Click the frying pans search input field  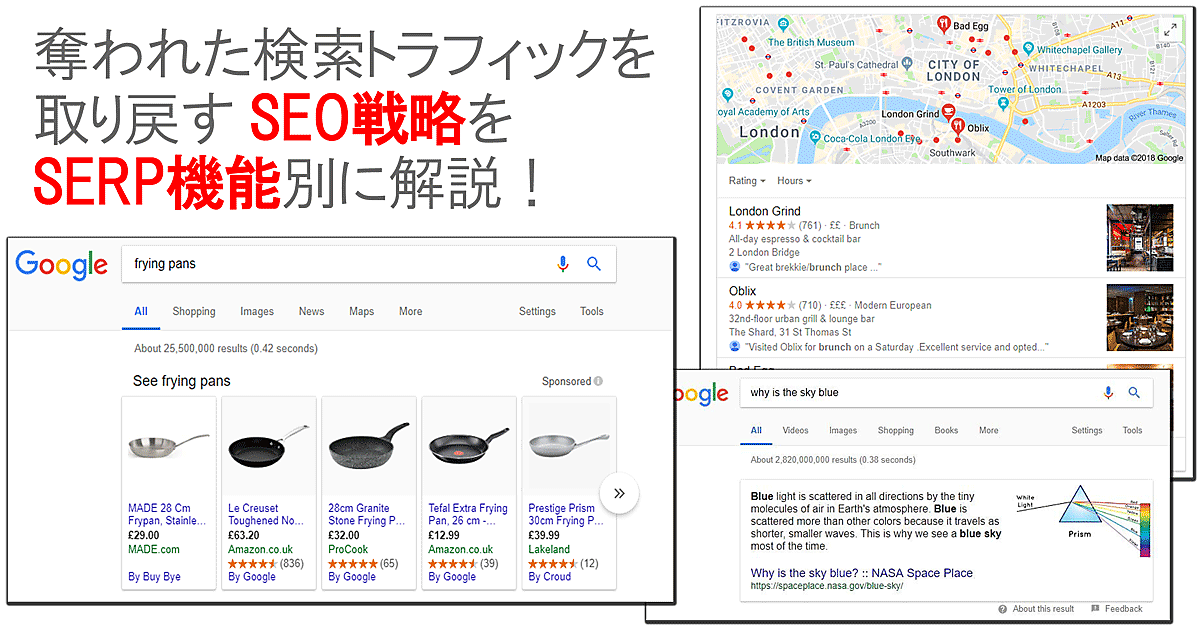pyautogui.click(x=340, y=264)
